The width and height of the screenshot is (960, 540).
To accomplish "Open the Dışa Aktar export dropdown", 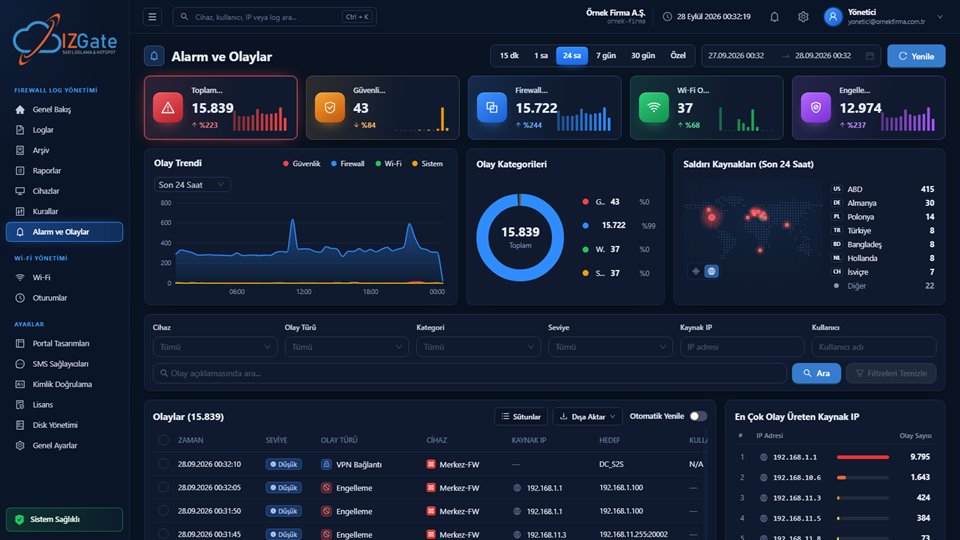I will [x=588, y=416].
